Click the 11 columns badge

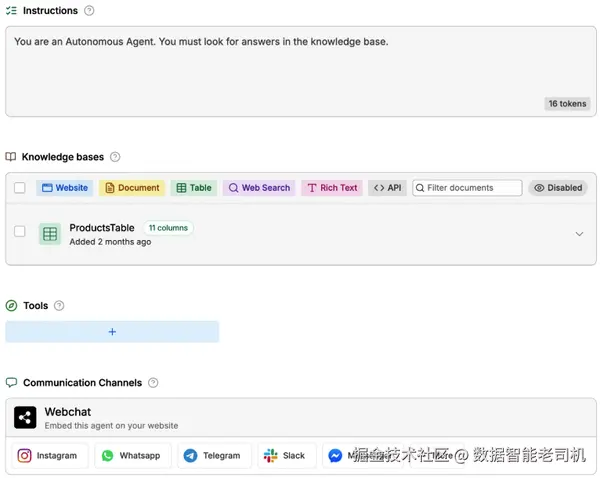pos(168,228)
